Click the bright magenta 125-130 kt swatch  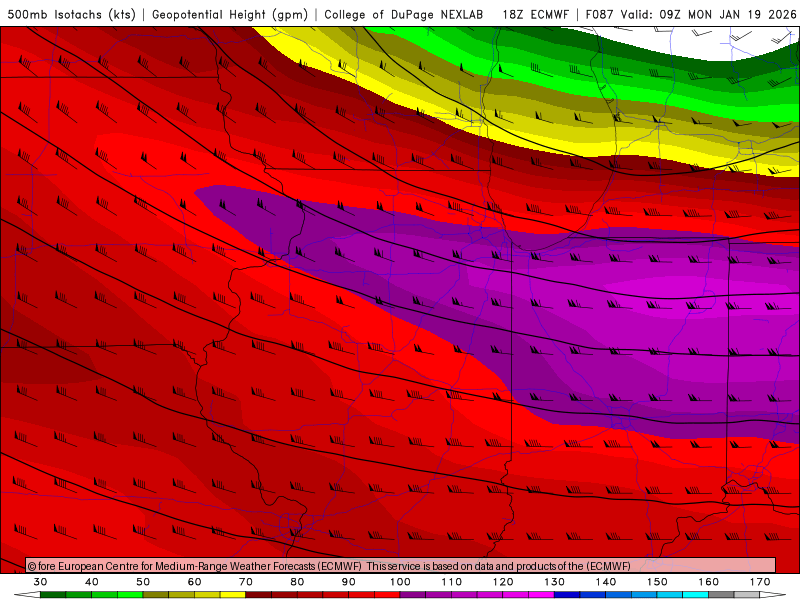(x=542, y=595)
